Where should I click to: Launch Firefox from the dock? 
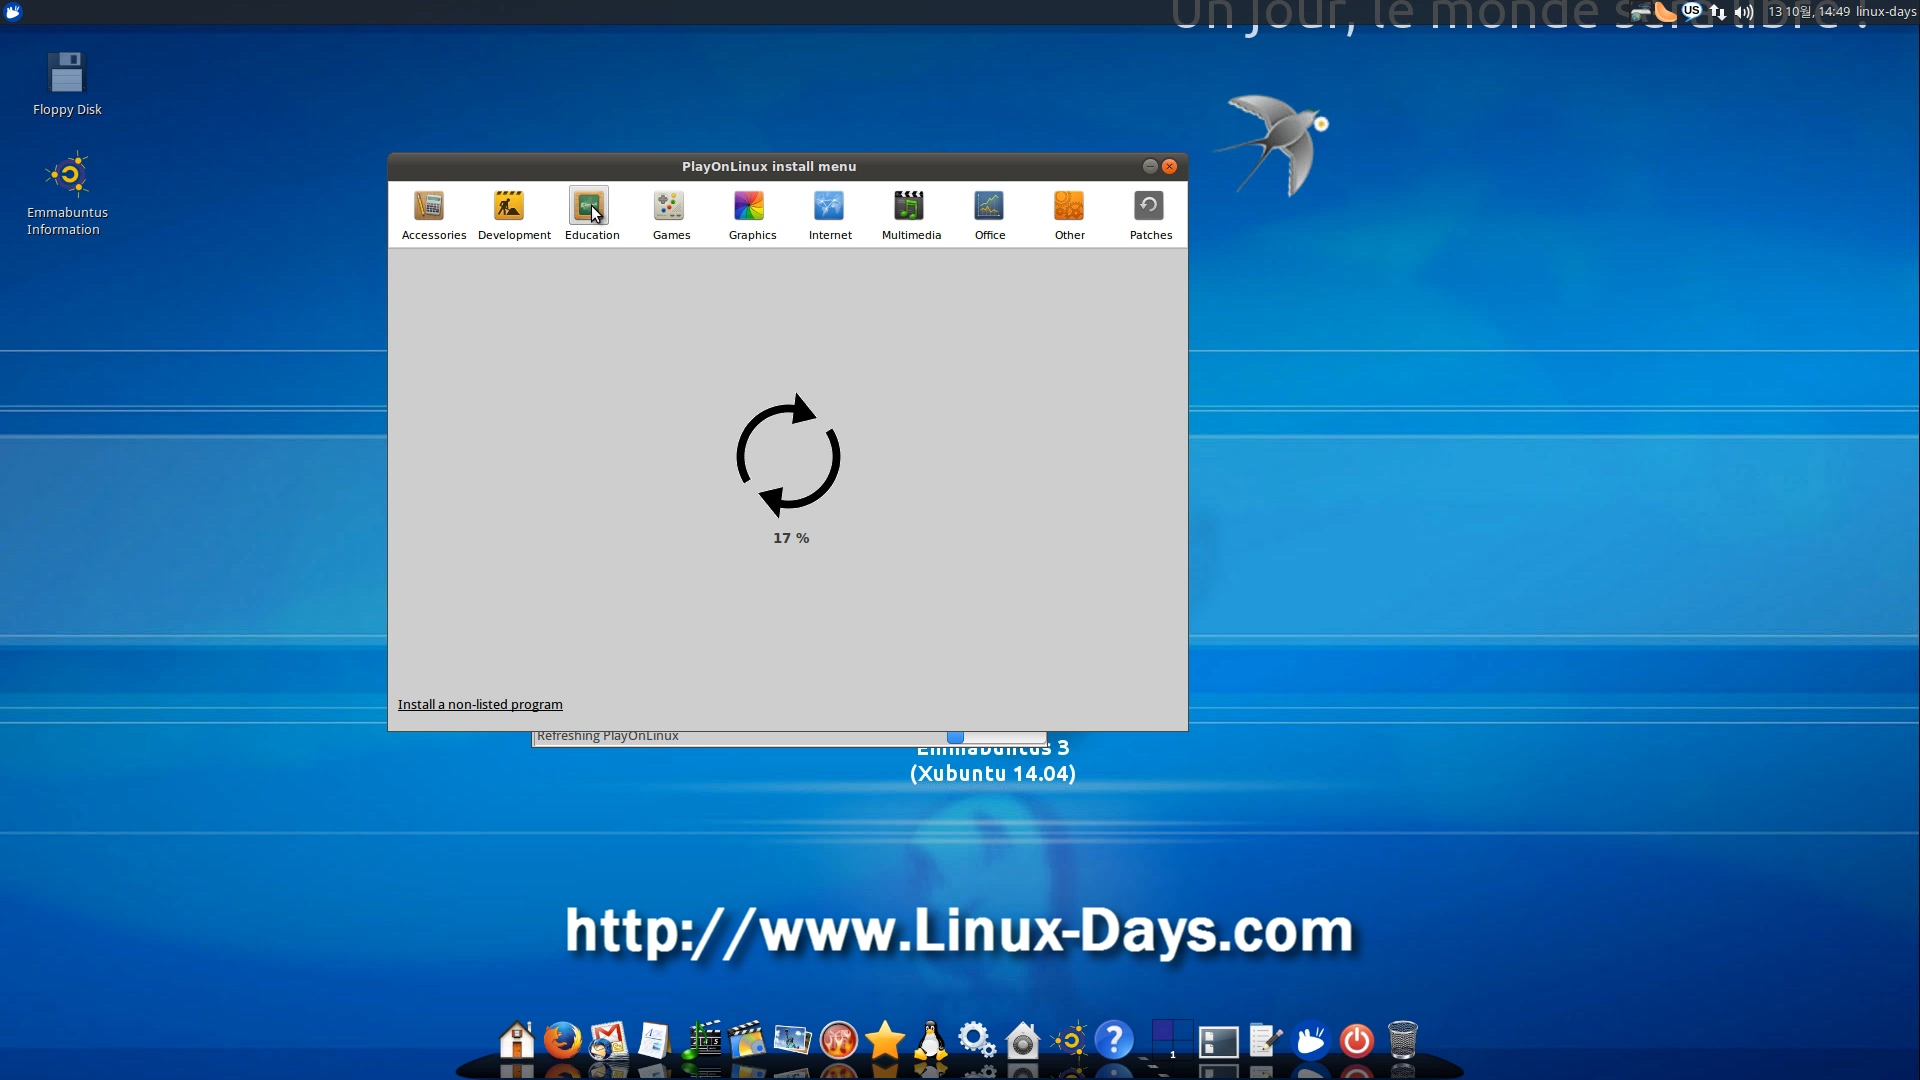tap(562, 1040)
